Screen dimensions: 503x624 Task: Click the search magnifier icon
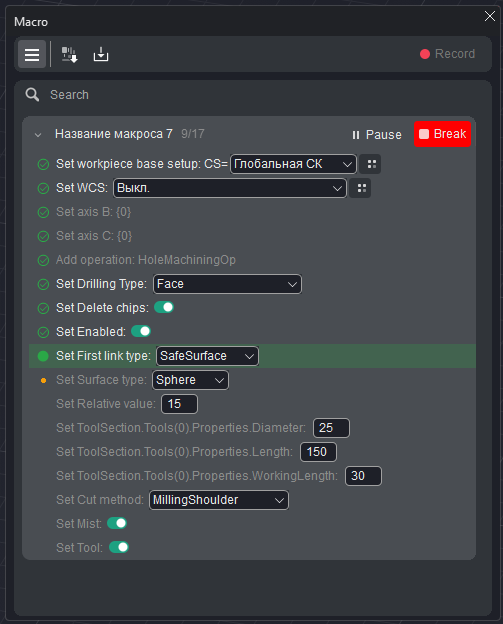[32, 95]
